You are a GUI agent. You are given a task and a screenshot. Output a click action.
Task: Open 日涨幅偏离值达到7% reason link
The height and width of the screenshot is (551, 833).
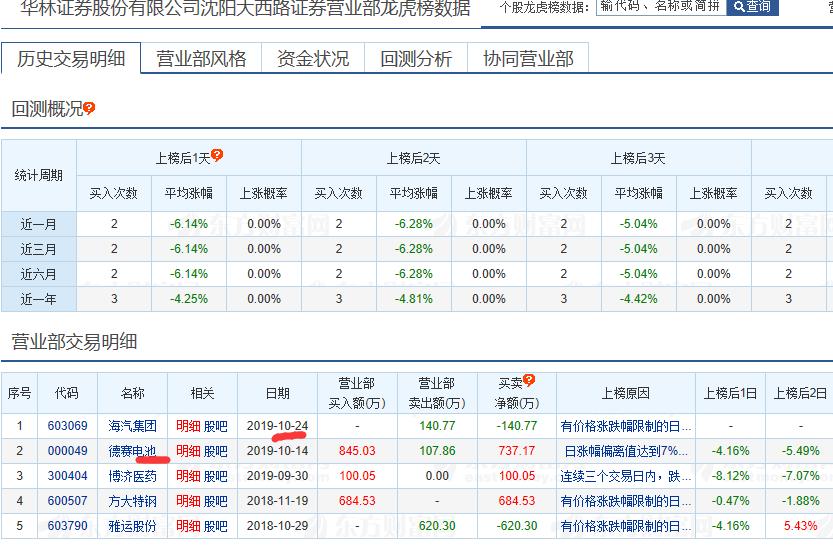[625, 451]
